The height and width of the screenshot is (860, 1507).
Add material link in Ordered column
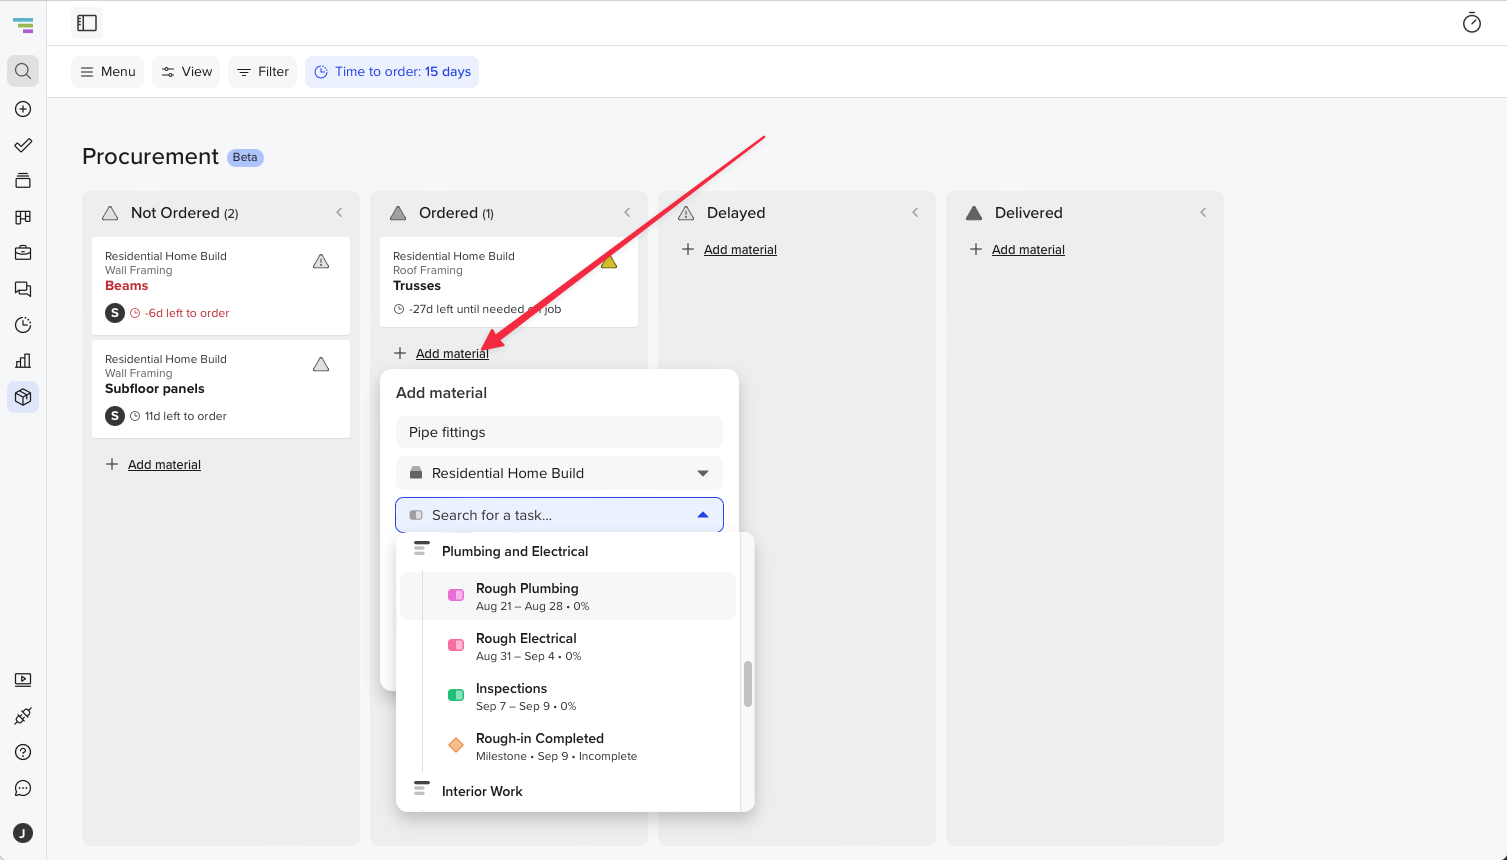tap(452, 353)
